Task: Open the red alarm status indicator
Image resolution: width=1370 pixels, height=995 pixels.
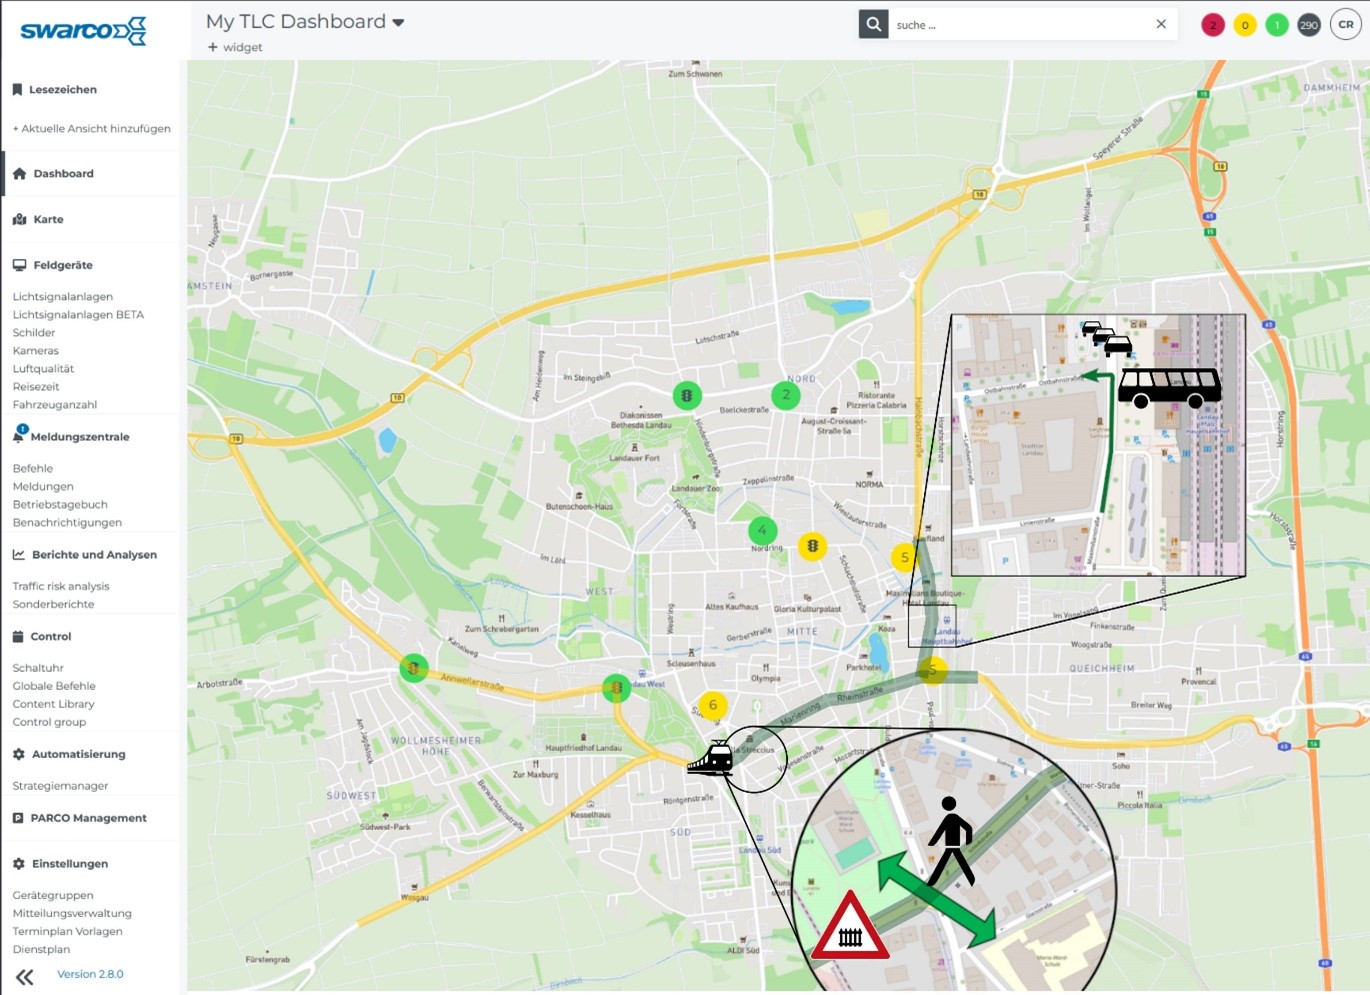Action: click(1212, 26)
